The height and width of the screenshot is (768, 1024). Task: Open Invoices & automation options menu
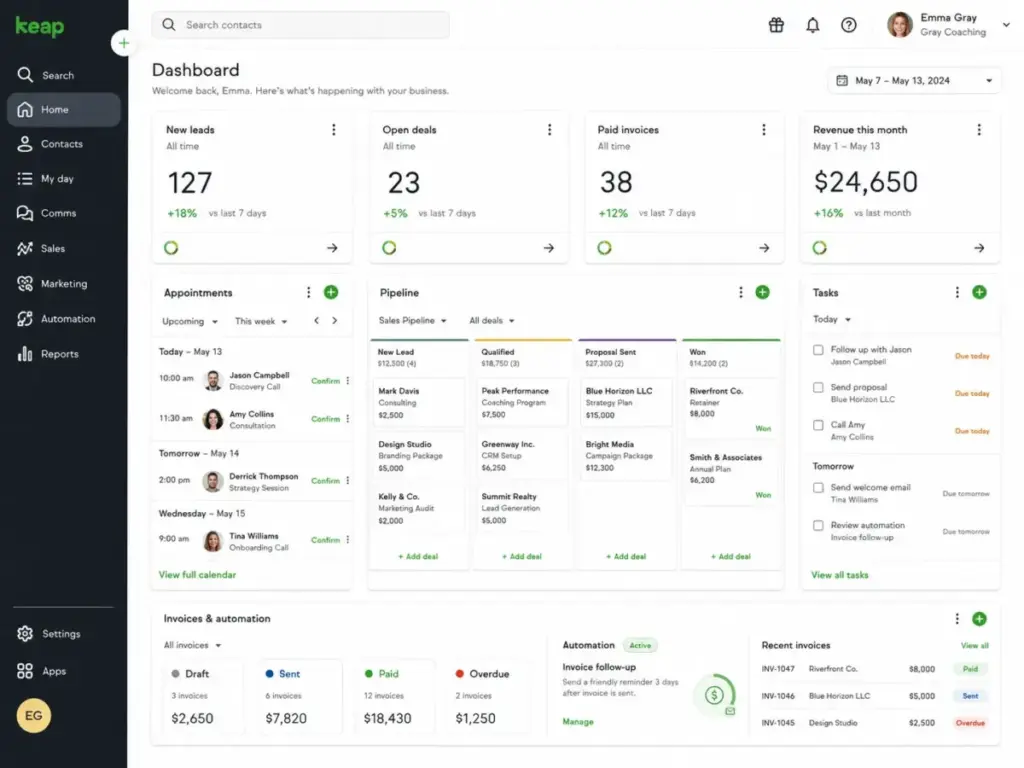[x=957, y=618]
